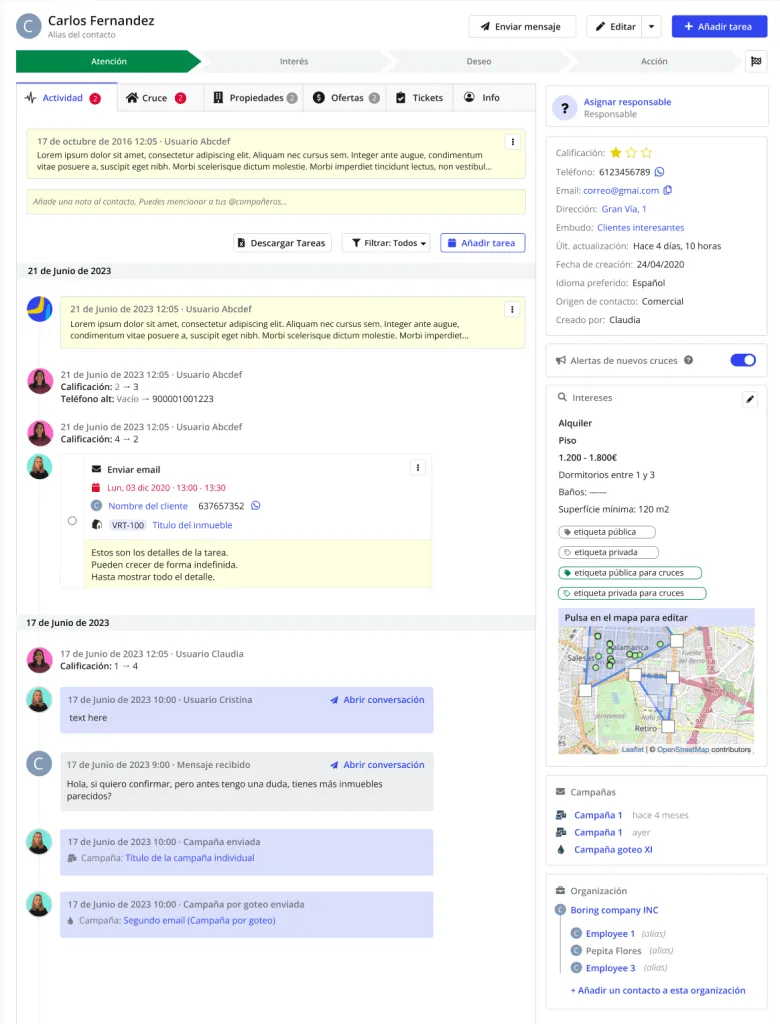Open options menu of the 17 de octubre note
This screenshot has width=780, height=1024.
(513, 142)
